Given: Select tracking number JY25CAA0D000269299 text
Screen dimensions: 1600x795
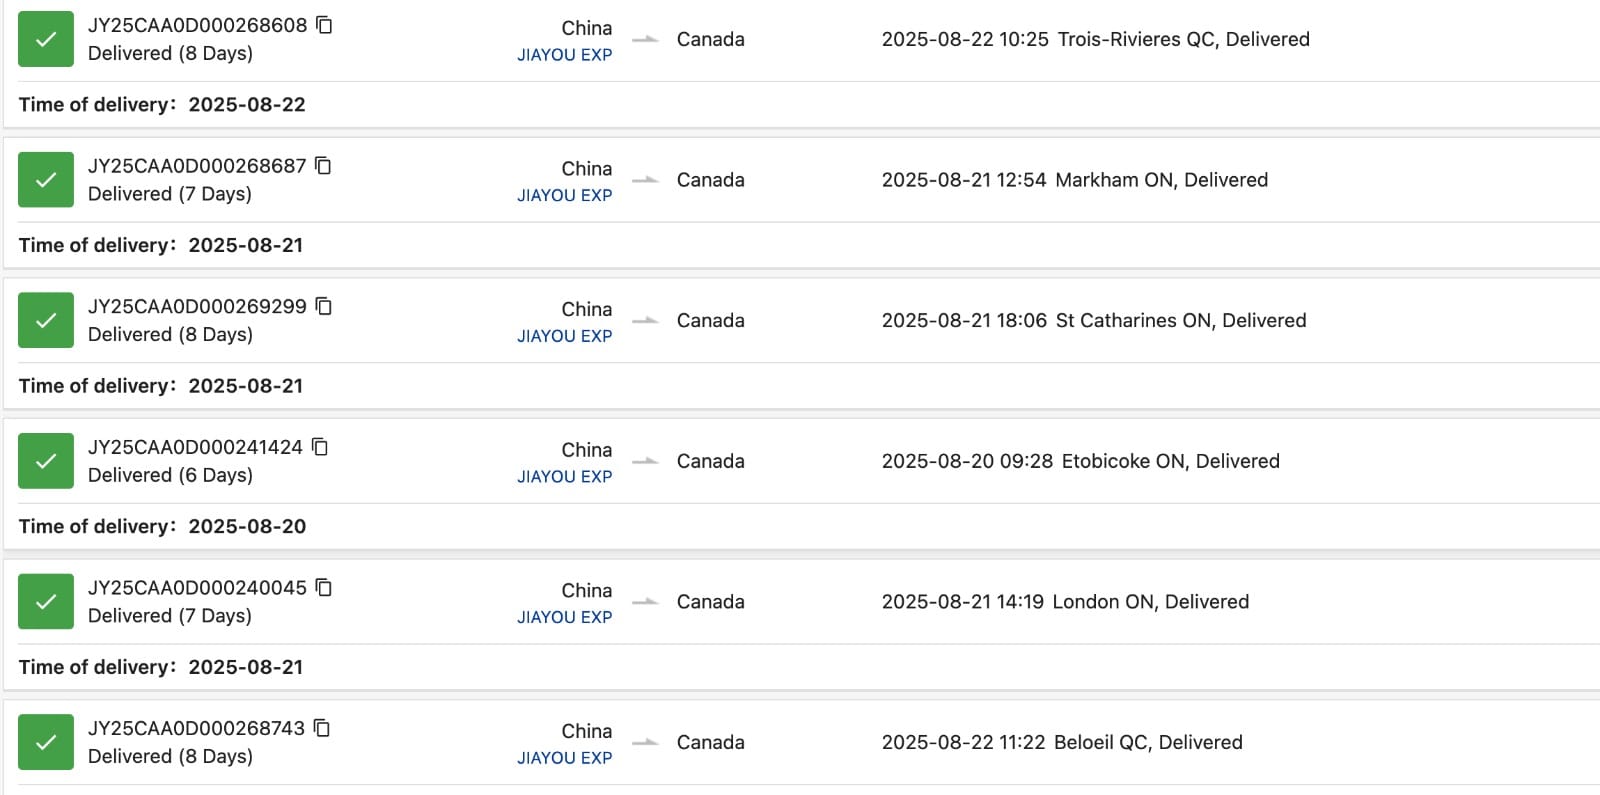Looking at the screenshot, I should click(x=197, y=307).
